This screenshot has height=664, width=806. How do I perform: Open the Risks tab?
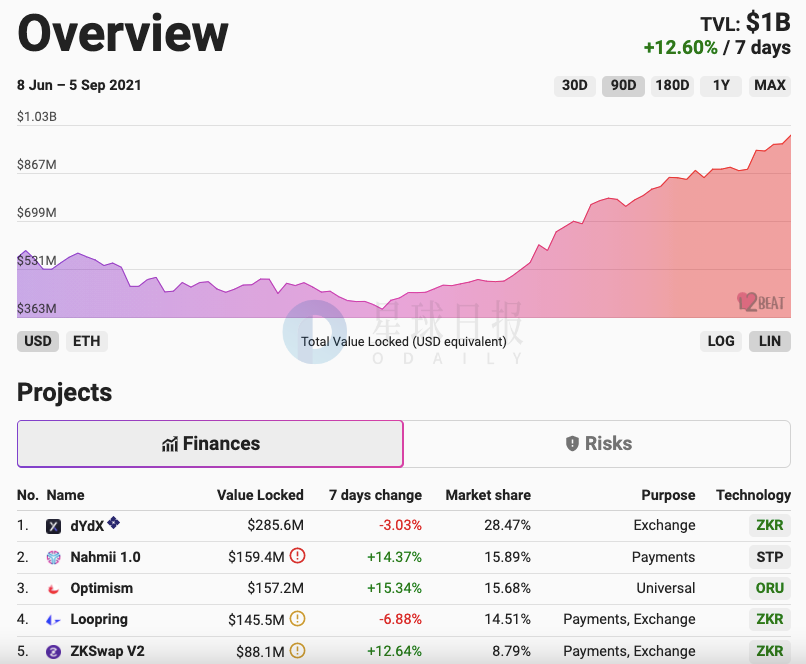coord(597,444)
